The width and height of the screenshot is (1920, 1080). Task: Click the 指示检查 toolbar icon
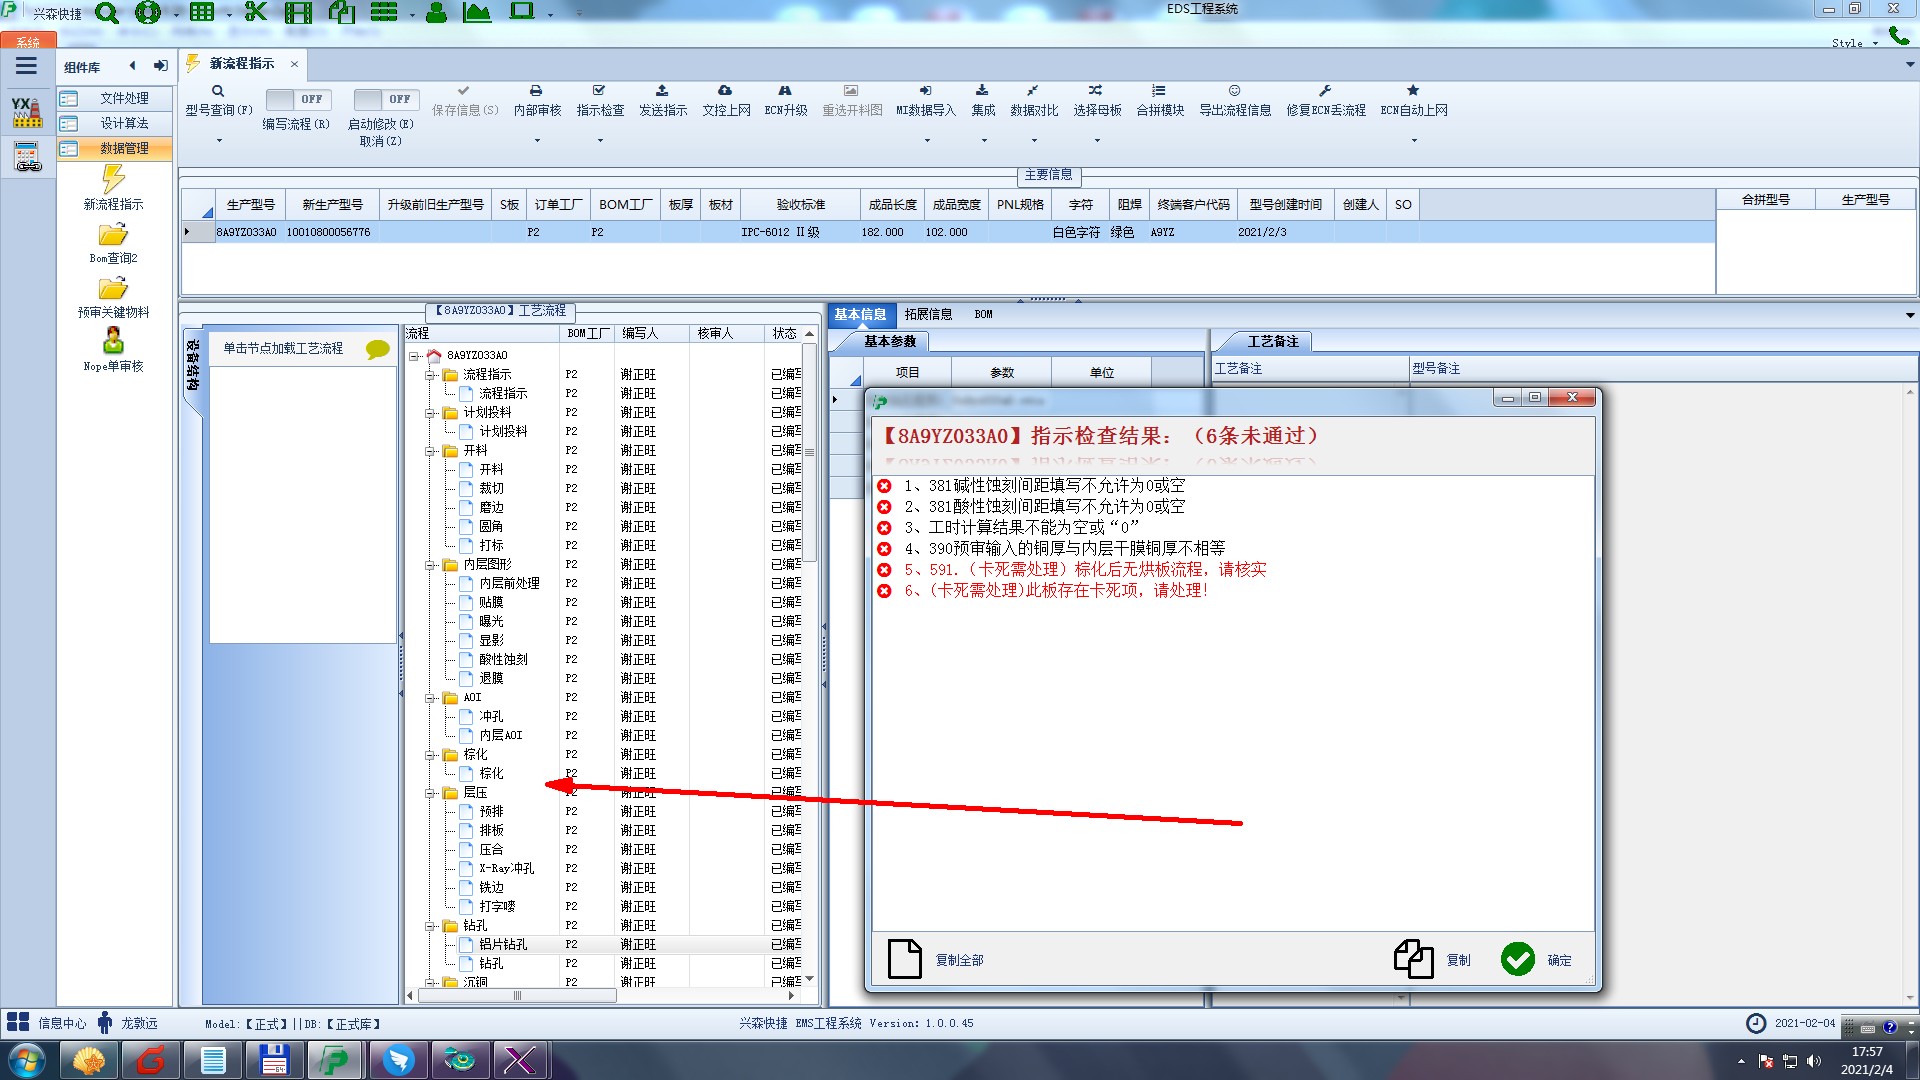click(599, 91)
